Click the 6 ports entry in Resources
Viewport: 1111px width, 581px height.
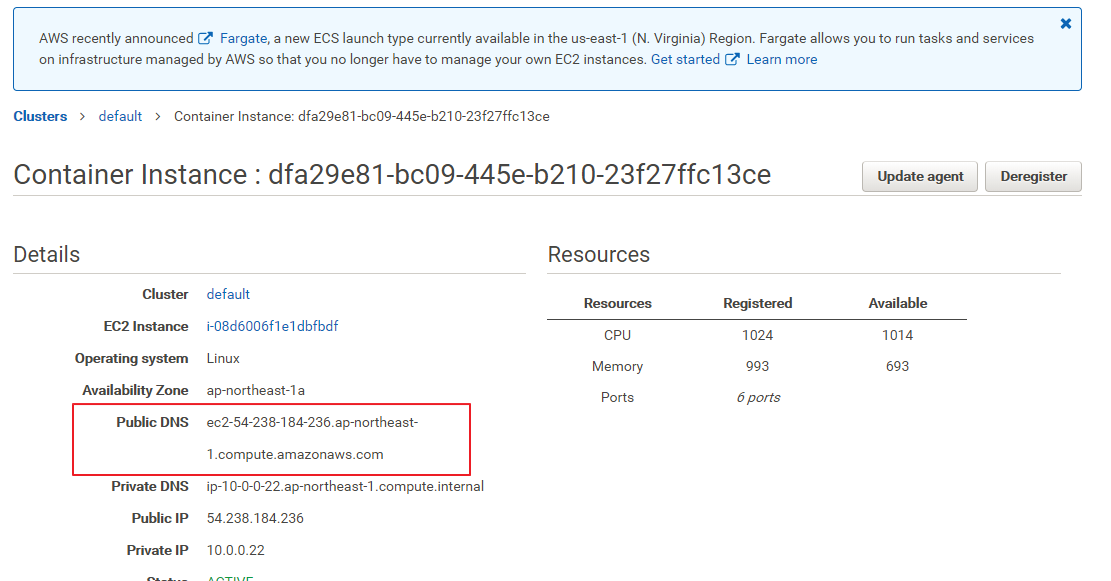[x=758, y=397]
